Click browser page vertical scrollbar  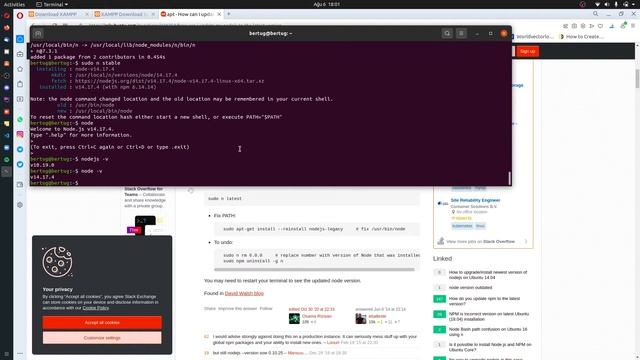[637, 78]
